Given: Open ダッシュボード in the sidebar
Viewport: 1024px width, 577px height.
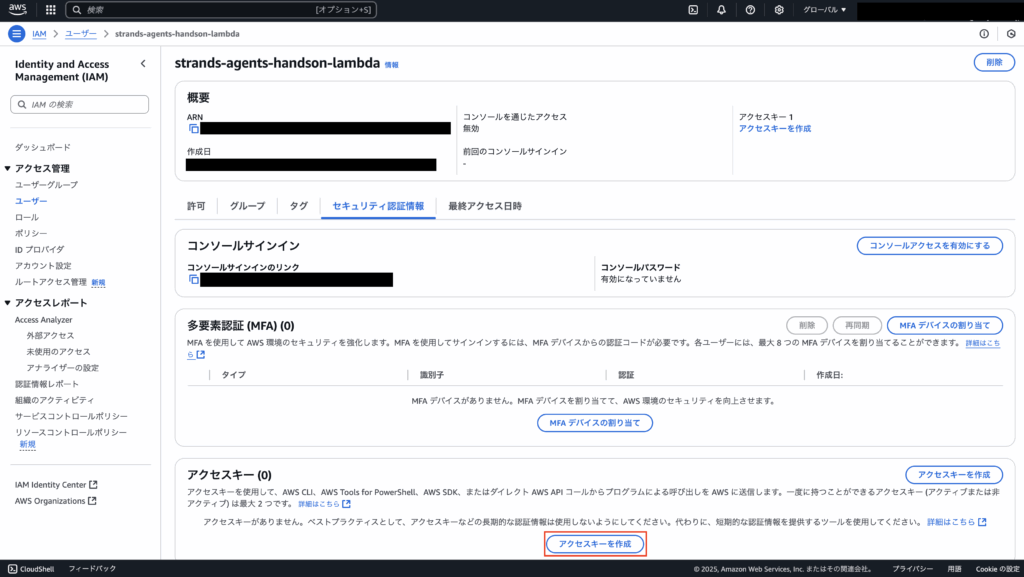Looking at the screenshot, I should [x=42, y=148].
